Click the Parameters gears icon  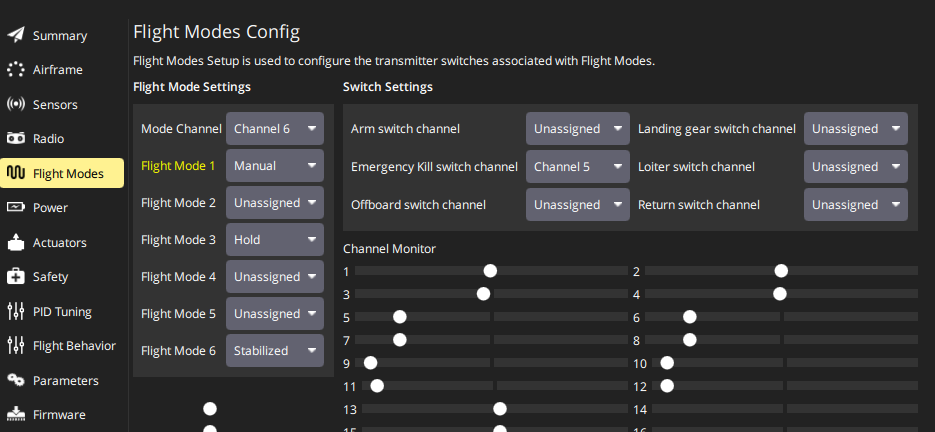16,380
